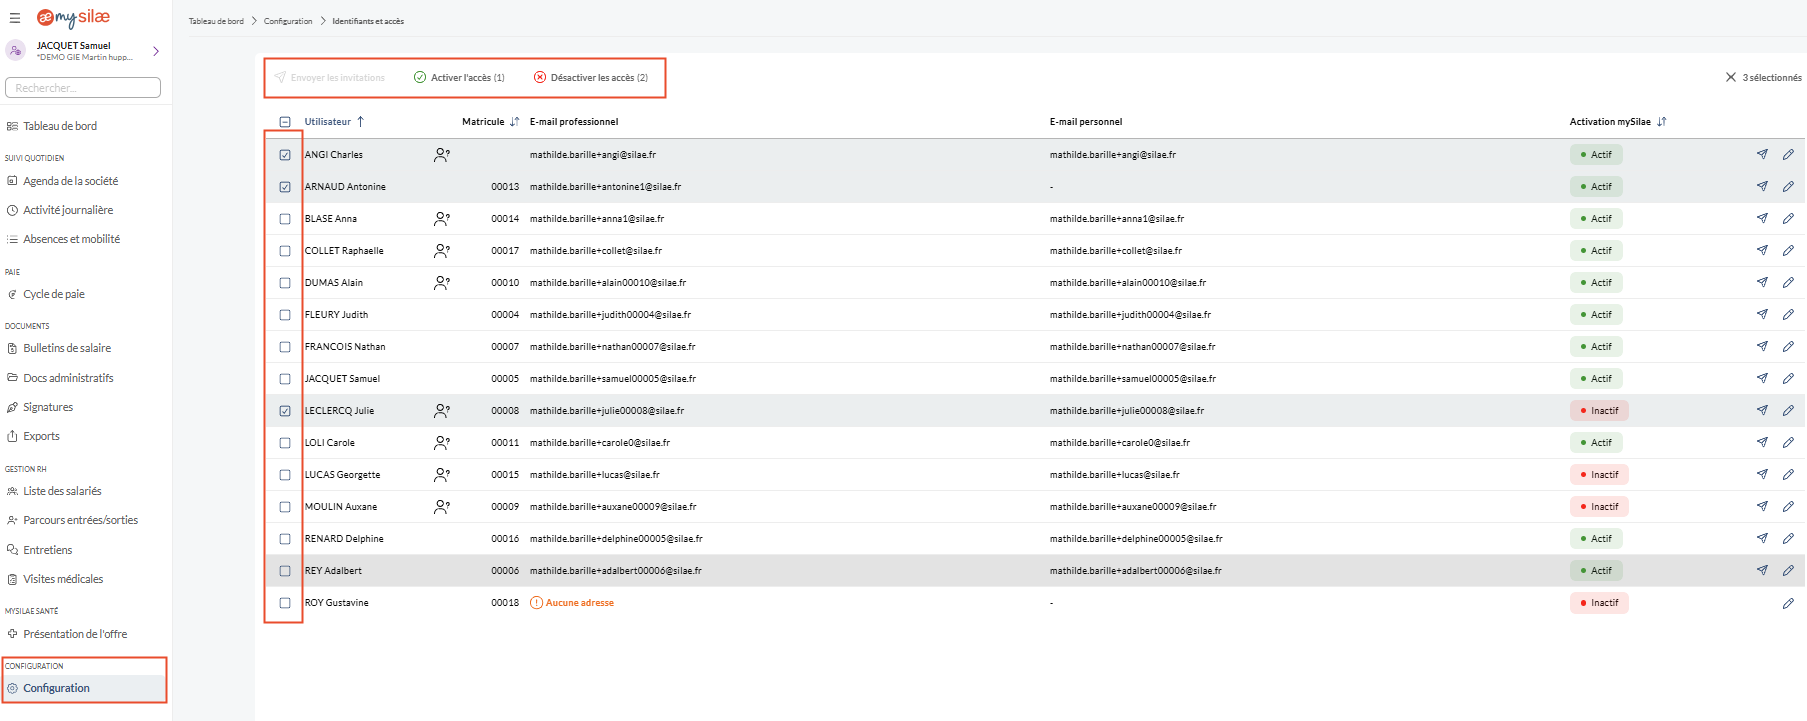Click user role icon beside LECLERCQ Julie

coord(442,411)
